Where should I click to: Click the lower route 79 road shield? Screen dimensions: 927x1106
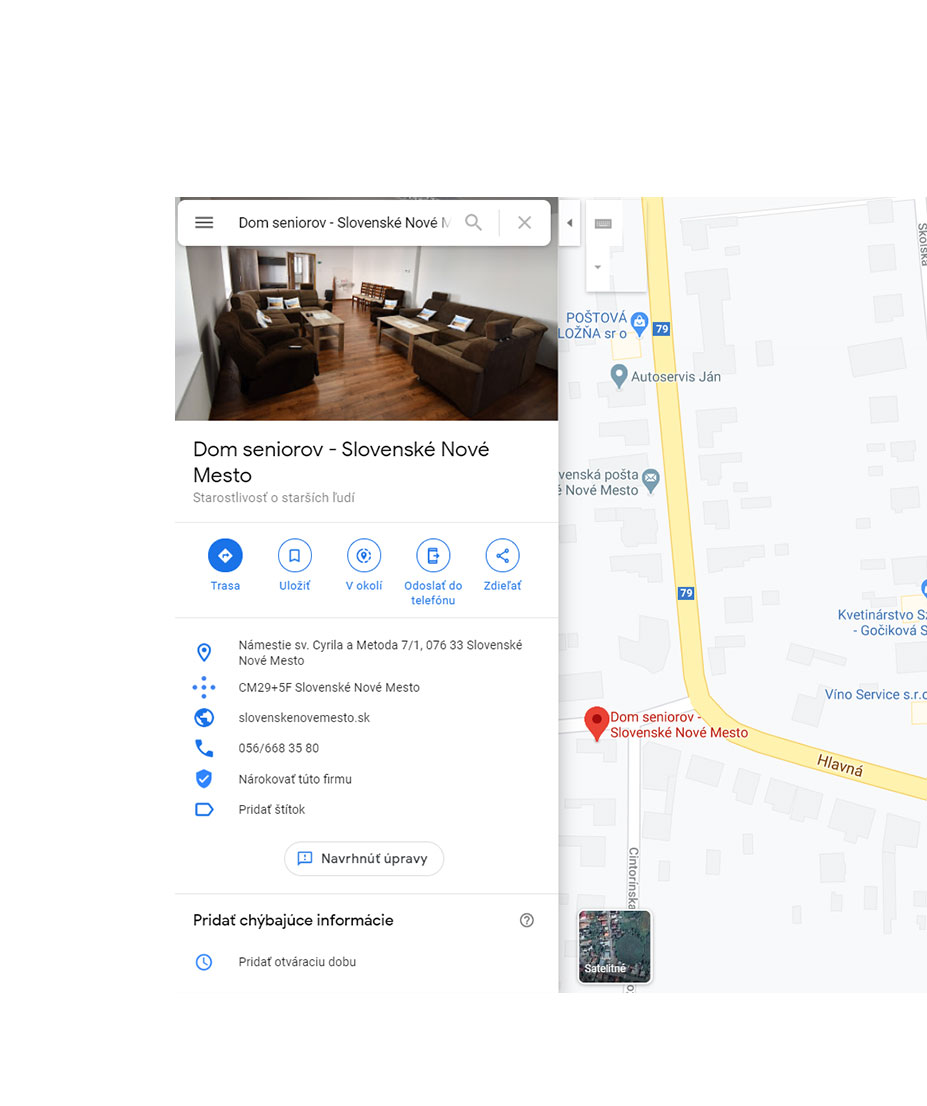point(686,593)
